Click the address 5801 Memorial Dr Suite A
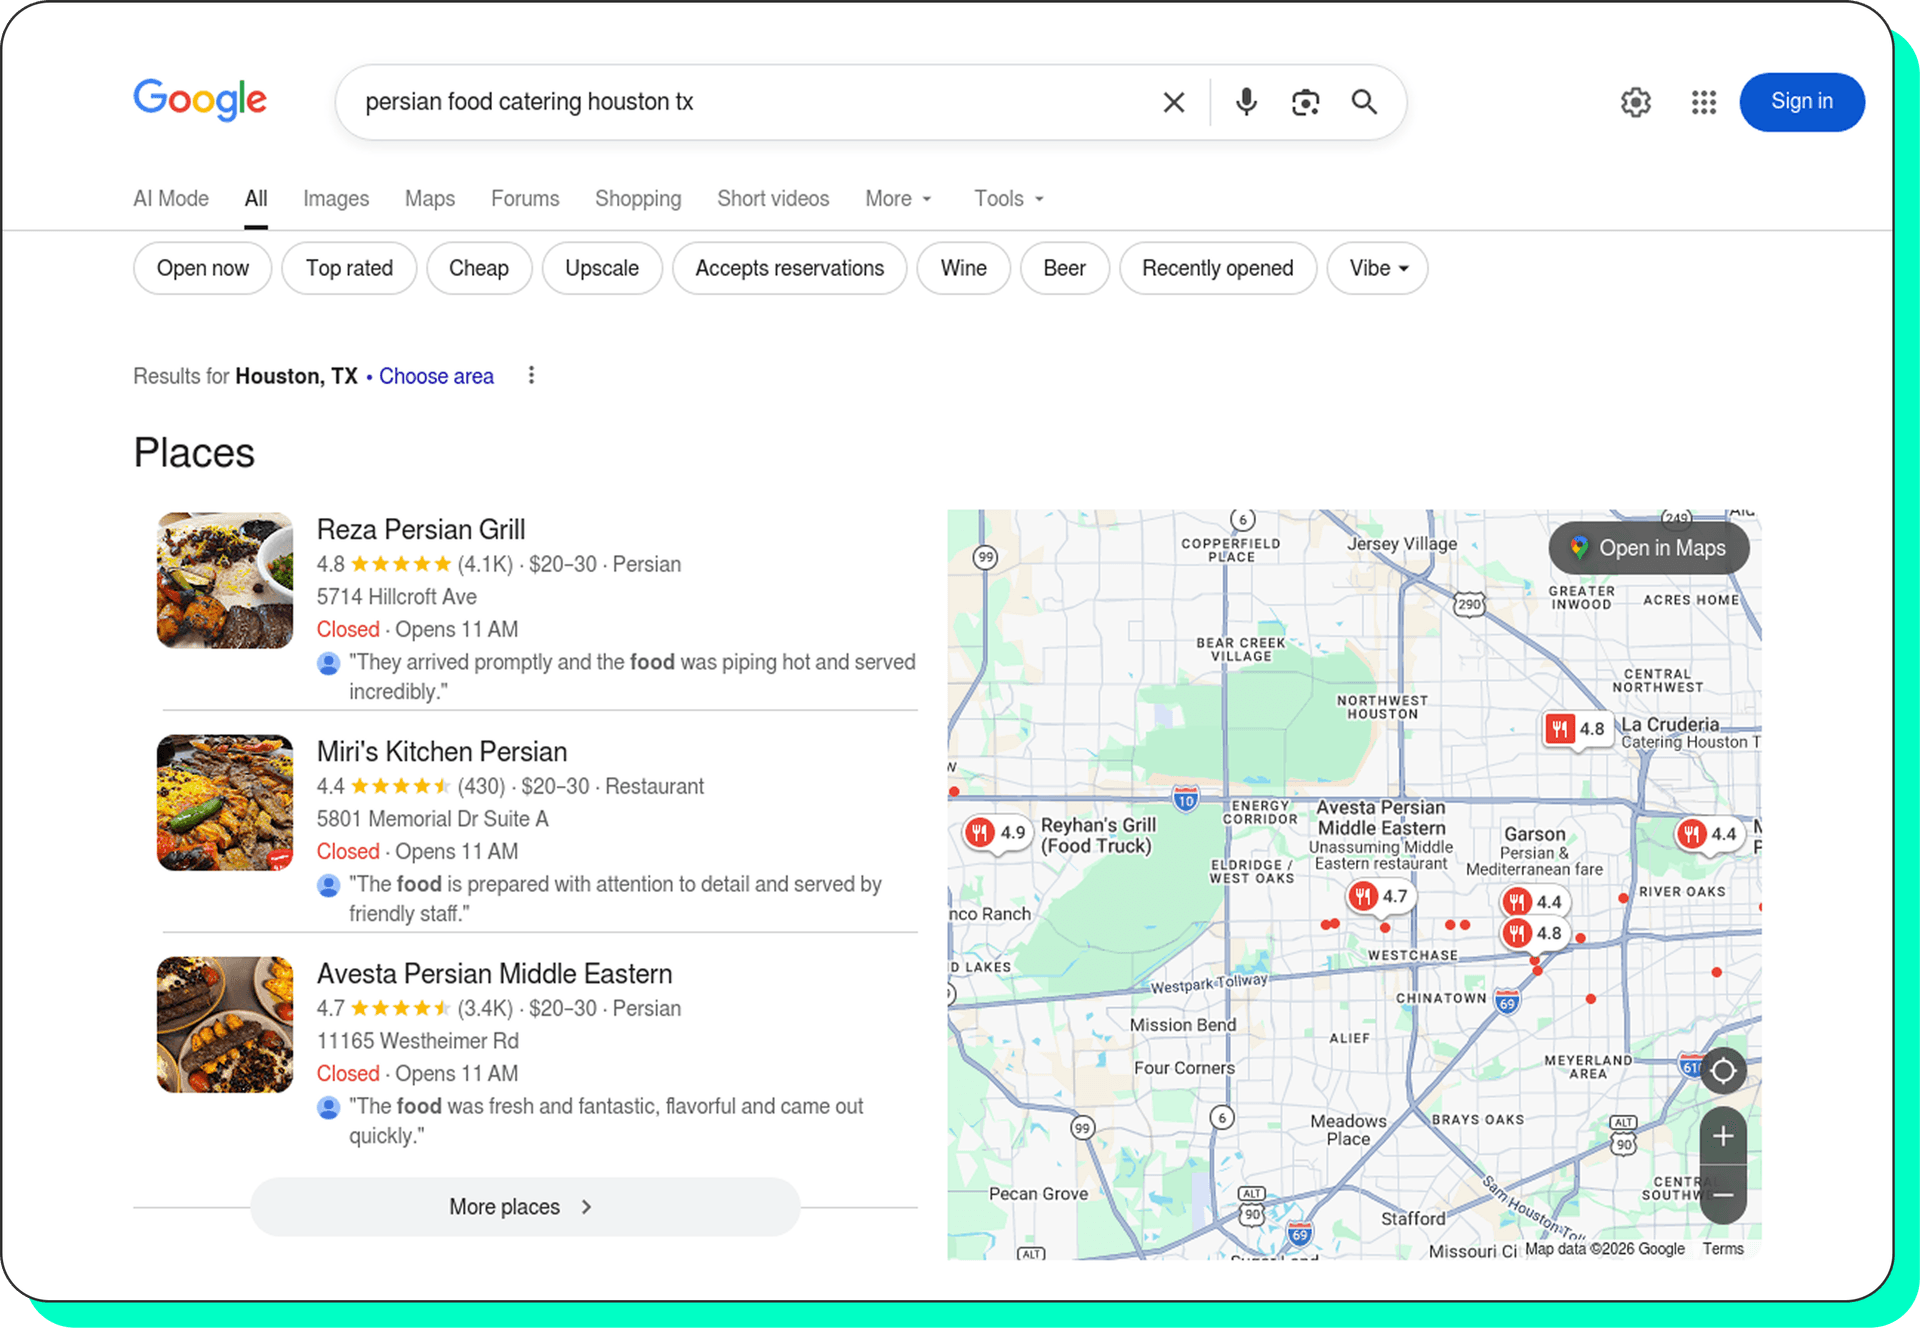 pyautogui.click(x=433, y=819)
